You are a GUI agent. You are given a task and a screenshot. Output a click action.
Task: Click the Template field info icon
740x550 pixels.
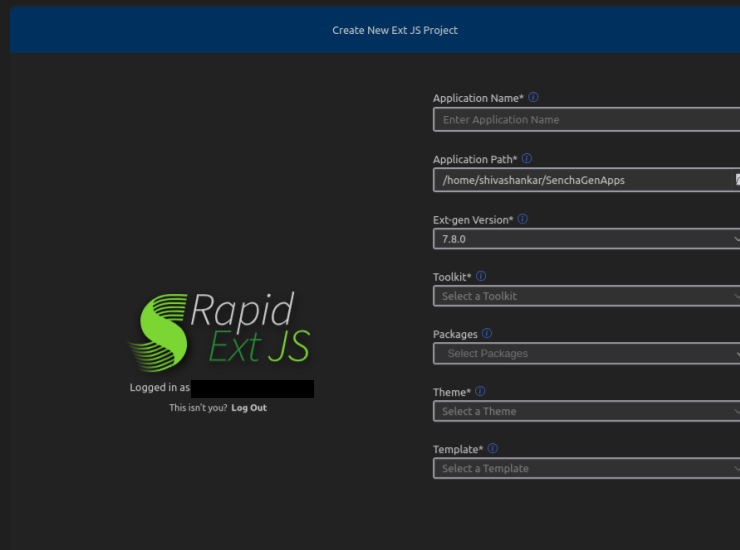[x=493, y=449]
